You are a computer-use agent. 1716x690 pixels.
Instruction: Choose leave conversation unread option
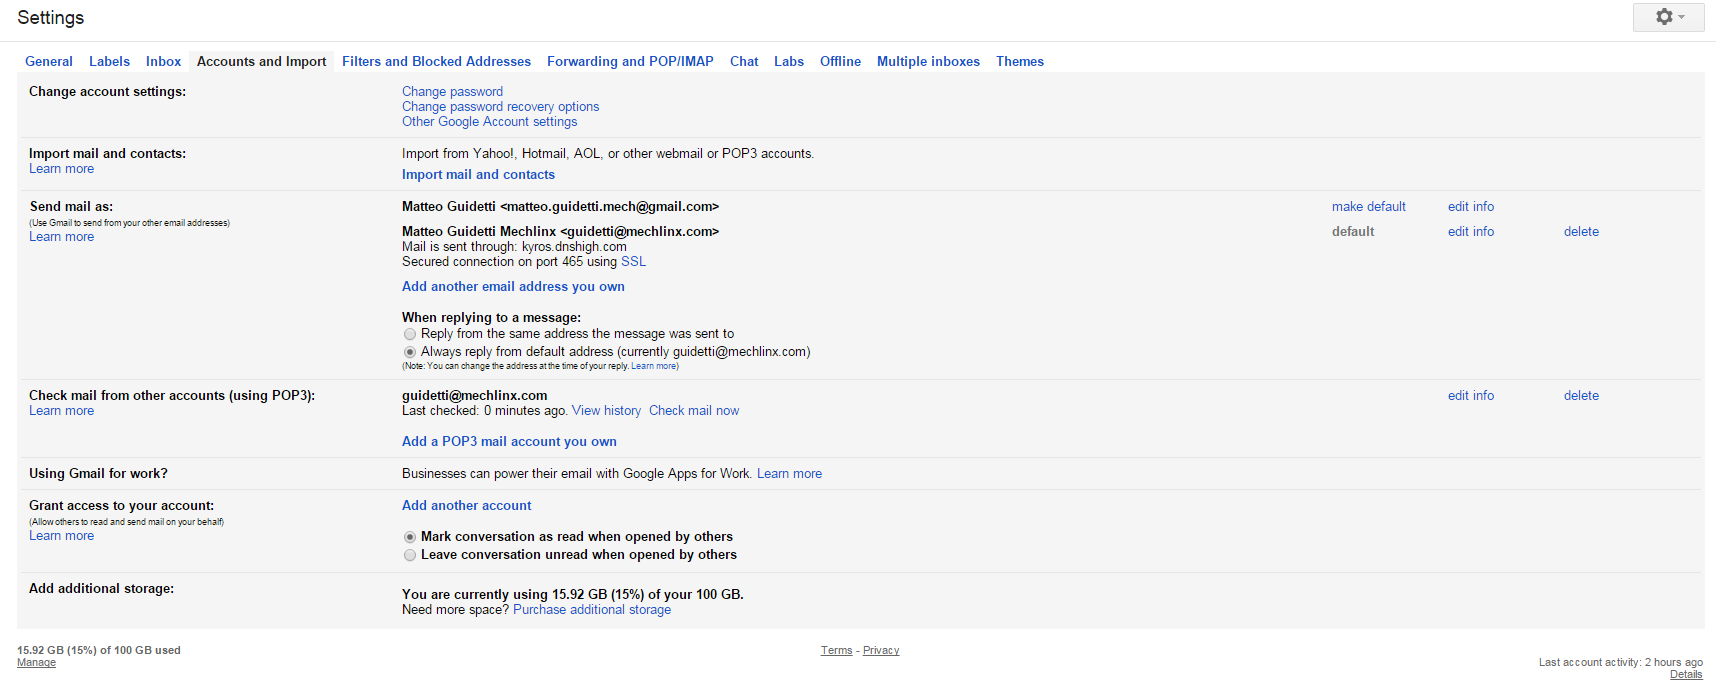(410, 555)
